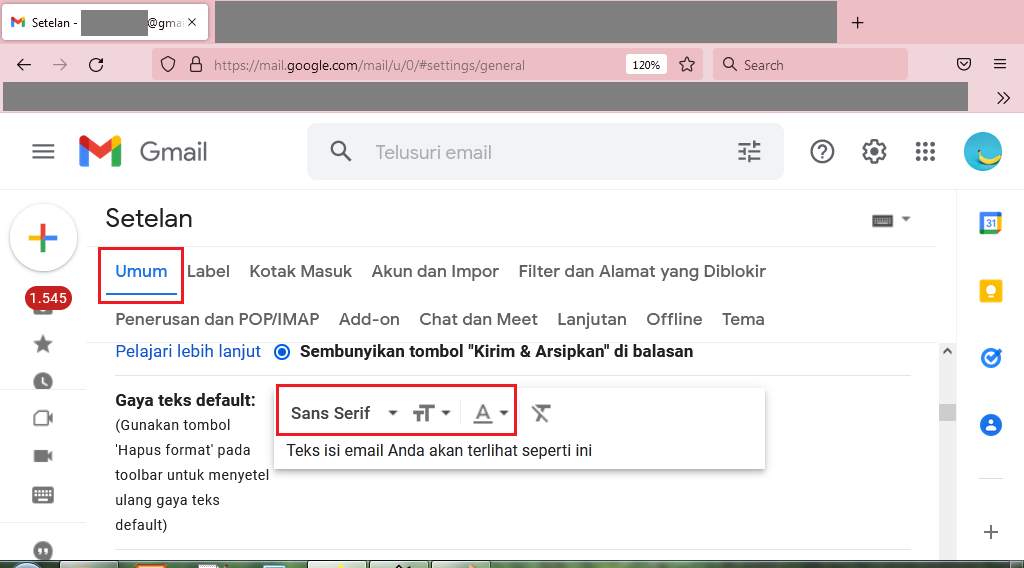Open the Gmail main menu hamburger
The height and width of the screenshot is (568, 1024).
click(43, 152)
